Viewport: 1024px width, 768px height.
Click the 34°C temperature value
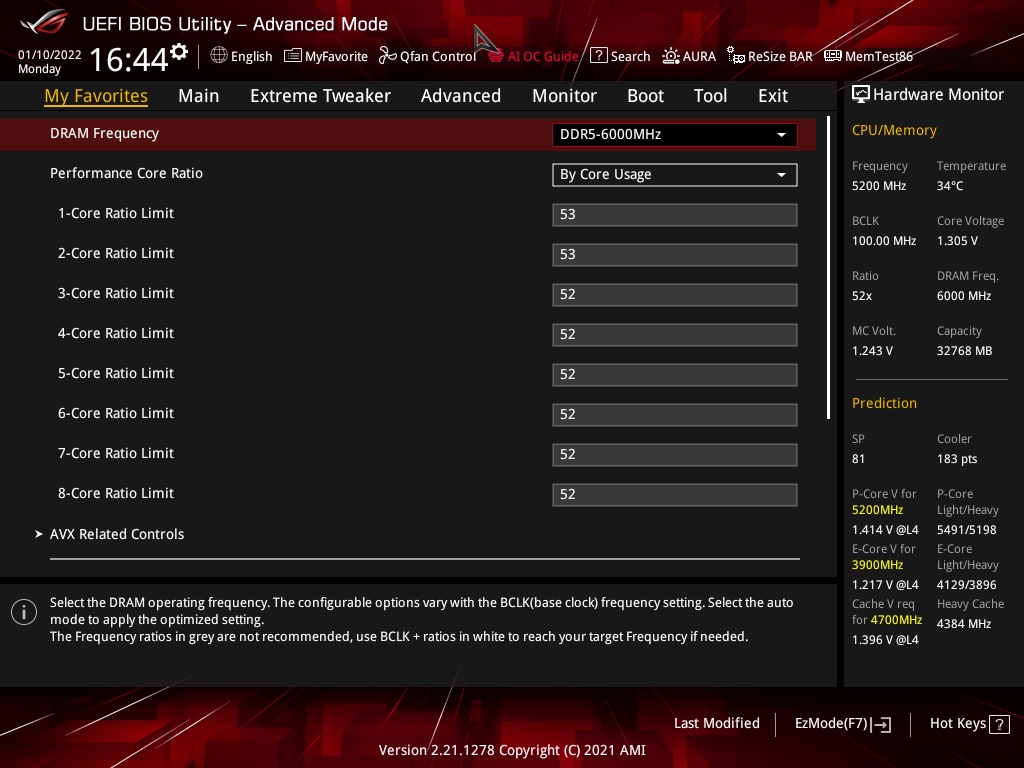coord(950,186)
